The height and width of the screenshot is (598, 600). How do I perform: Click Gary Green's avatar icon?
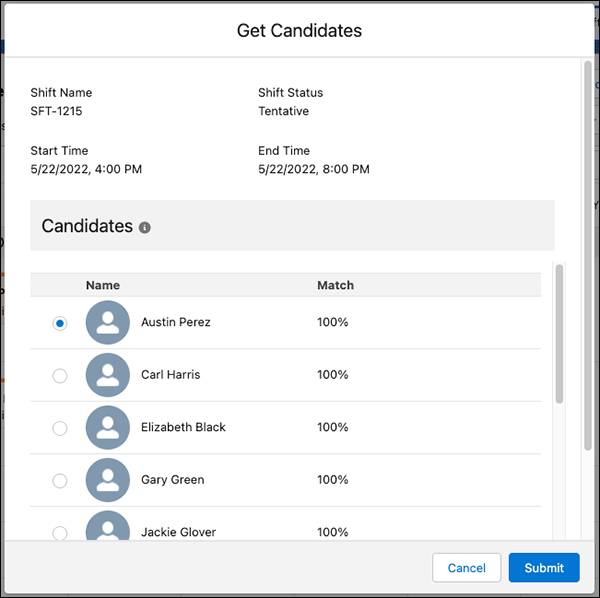(108, 480)
